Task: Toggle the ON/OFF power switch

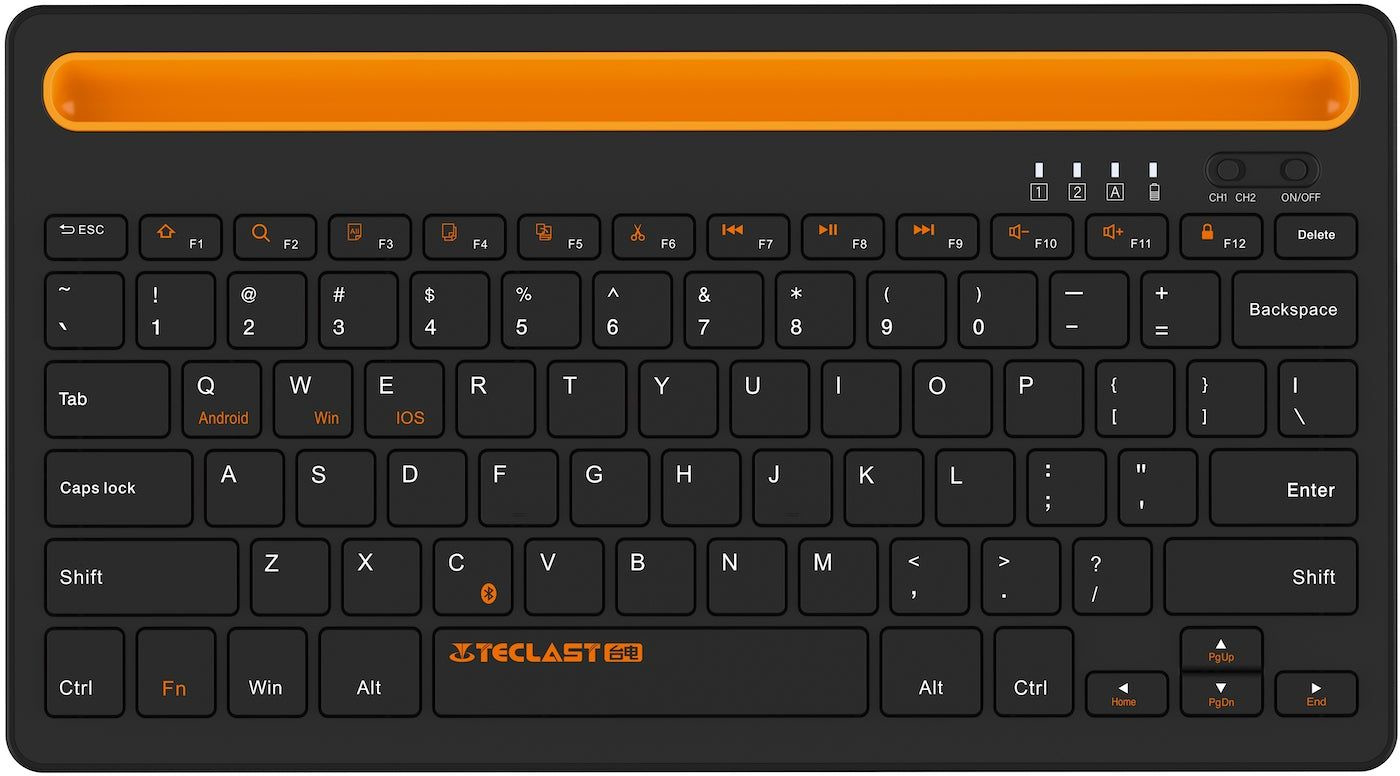Action: coord(1296,169)
